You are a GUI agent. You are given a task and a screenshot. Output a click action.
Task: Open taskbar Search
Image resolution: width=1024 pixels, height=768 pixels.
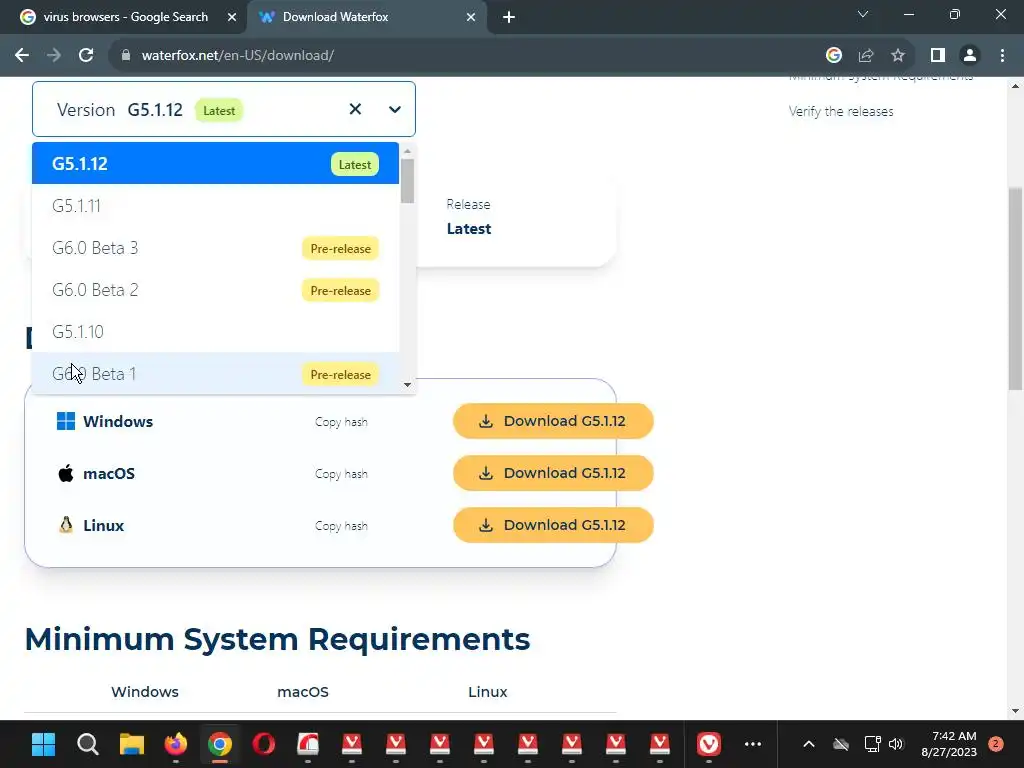click(x=88, y=744)
